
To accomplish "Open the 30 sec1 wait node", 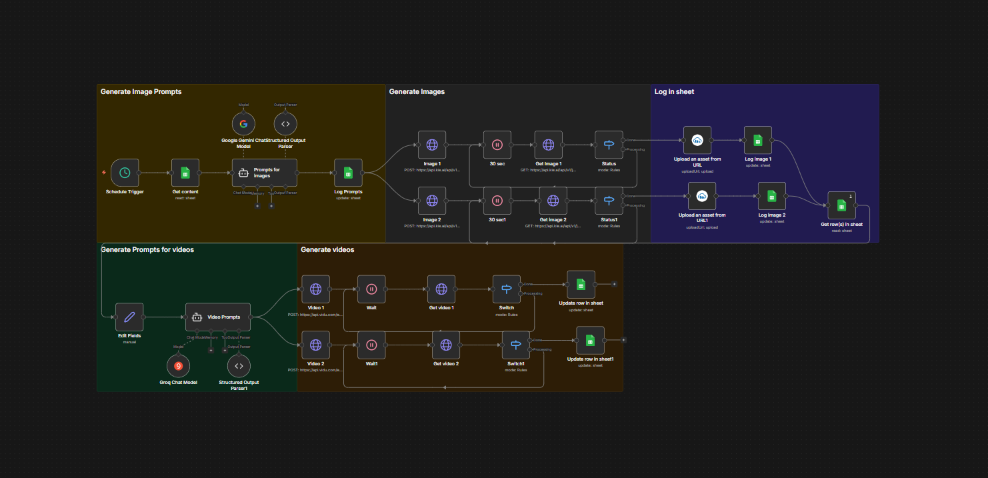I will [x=497, y=200].
